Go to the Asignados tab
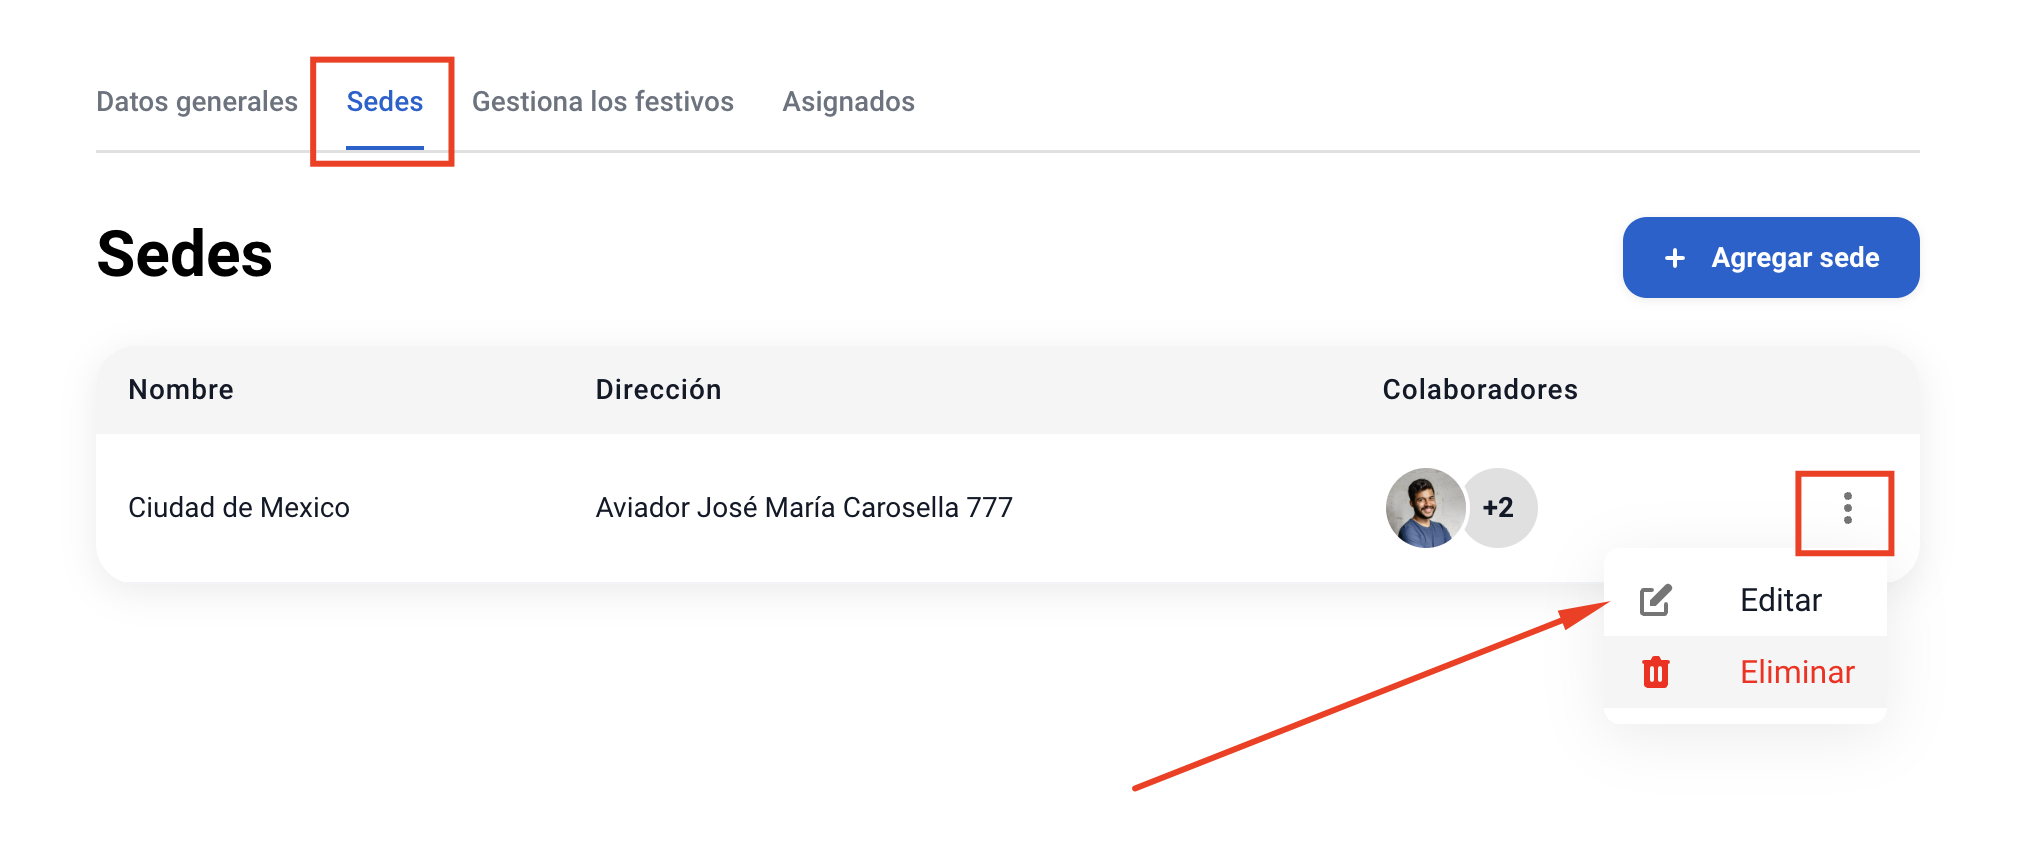2034x844 pixels. point(848,102)
